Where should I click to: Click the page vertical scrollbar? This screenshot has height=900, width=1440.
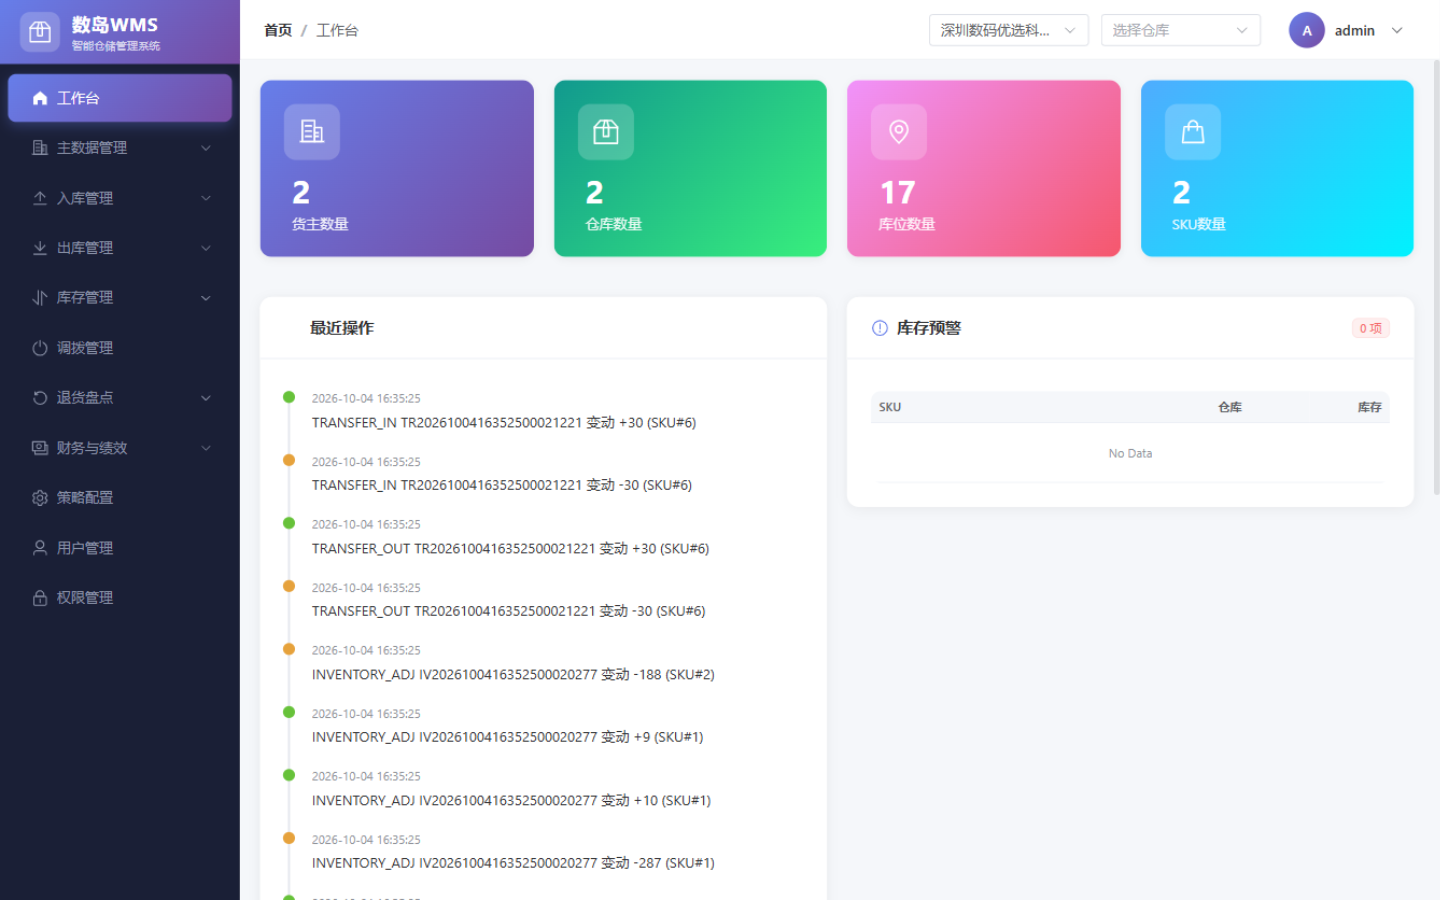pyautogui.click(x=1436, y=277)
